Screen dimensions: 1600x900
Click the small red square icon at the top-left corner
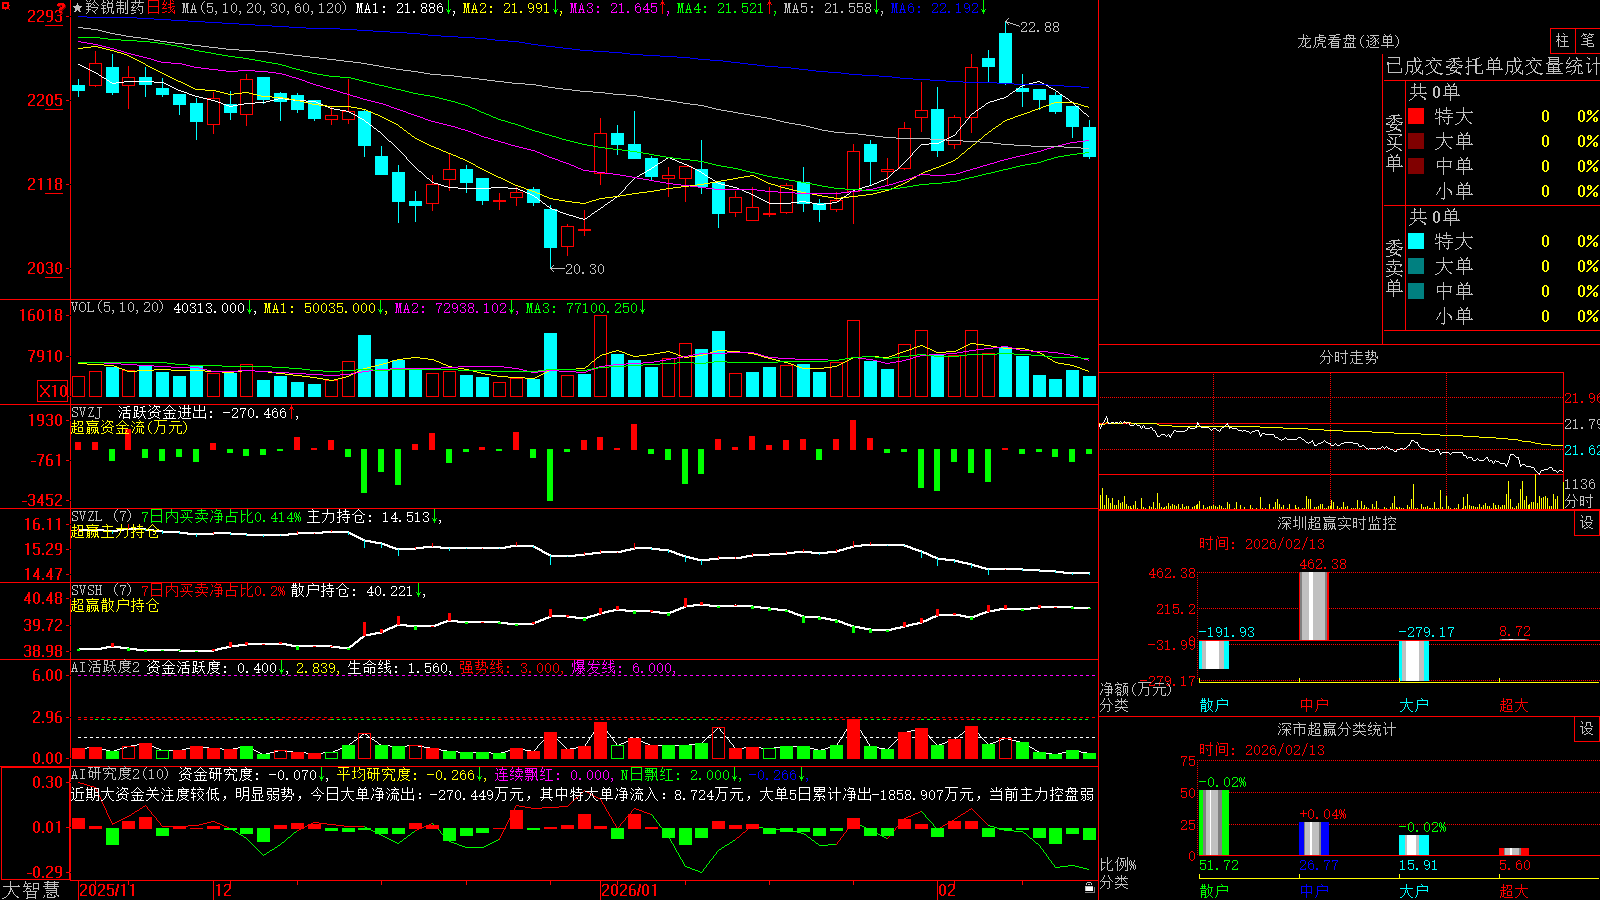(5, 5)
